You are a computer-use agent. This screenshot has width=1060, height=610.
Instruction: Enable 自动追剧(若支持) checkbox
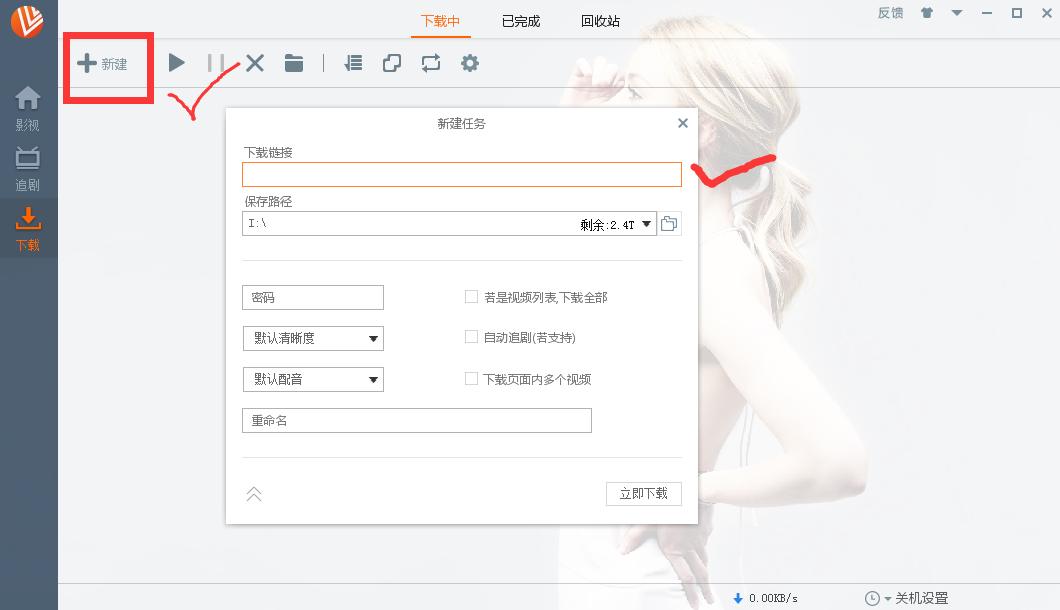tap(471, 337)
